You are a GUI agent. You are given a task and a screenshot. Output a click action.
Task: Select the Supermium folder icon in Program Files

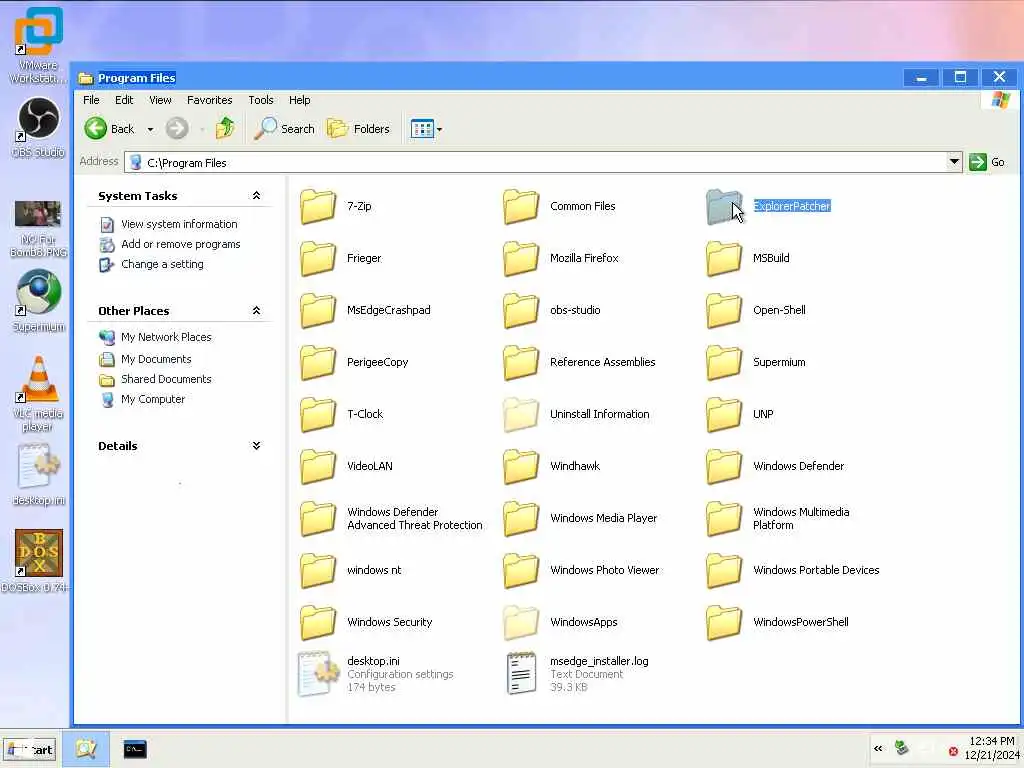(724, 362)
